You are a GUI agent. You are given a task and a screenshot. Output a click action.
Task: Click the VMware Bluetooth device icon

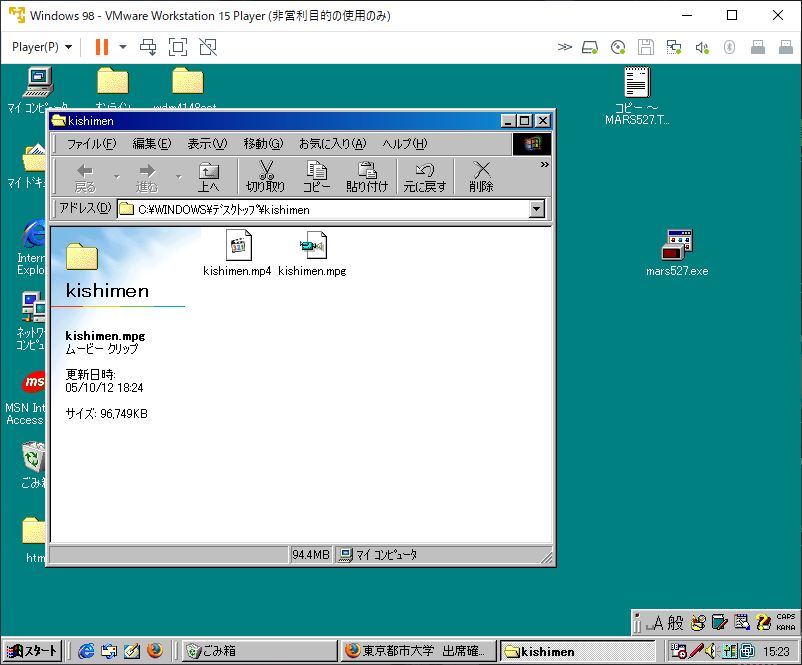(x=729, y=48)
